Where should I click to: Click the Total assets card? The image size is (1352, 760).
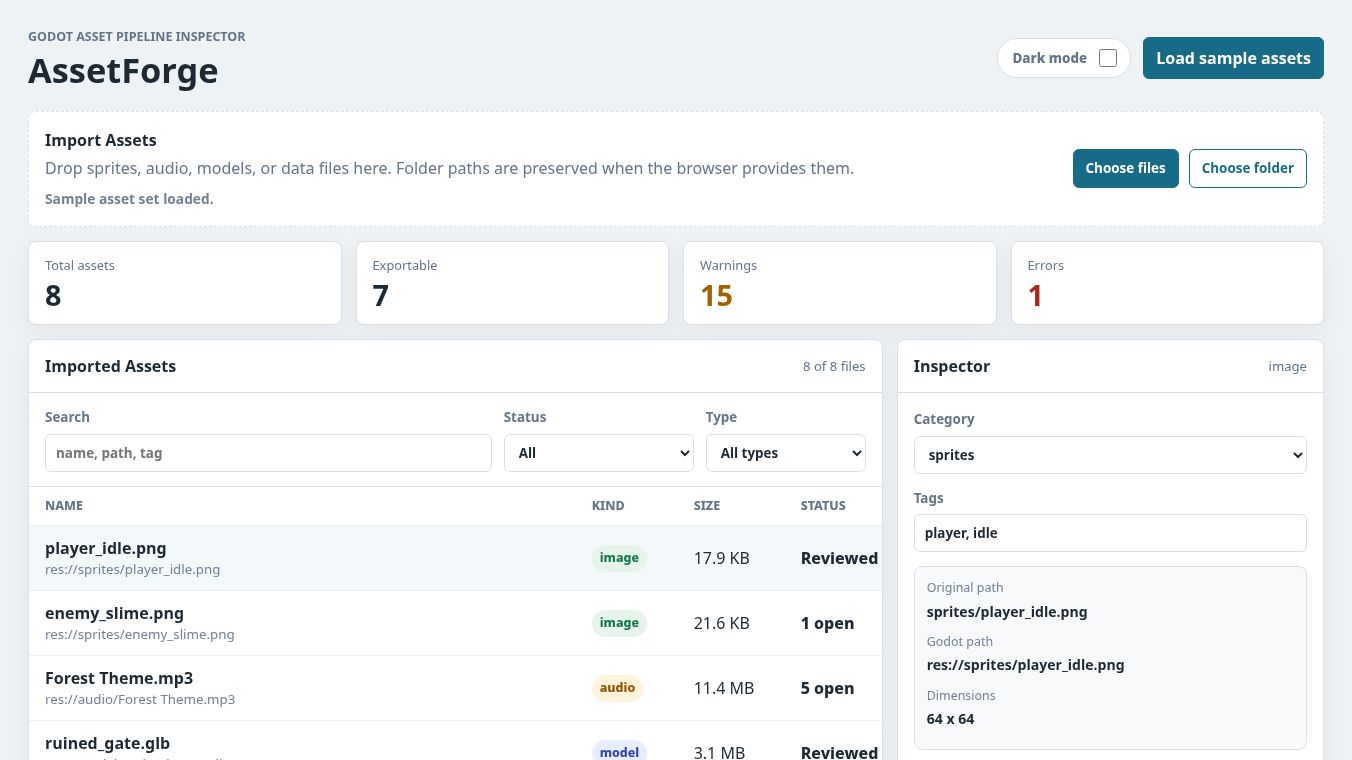click(x=185, y=283)
